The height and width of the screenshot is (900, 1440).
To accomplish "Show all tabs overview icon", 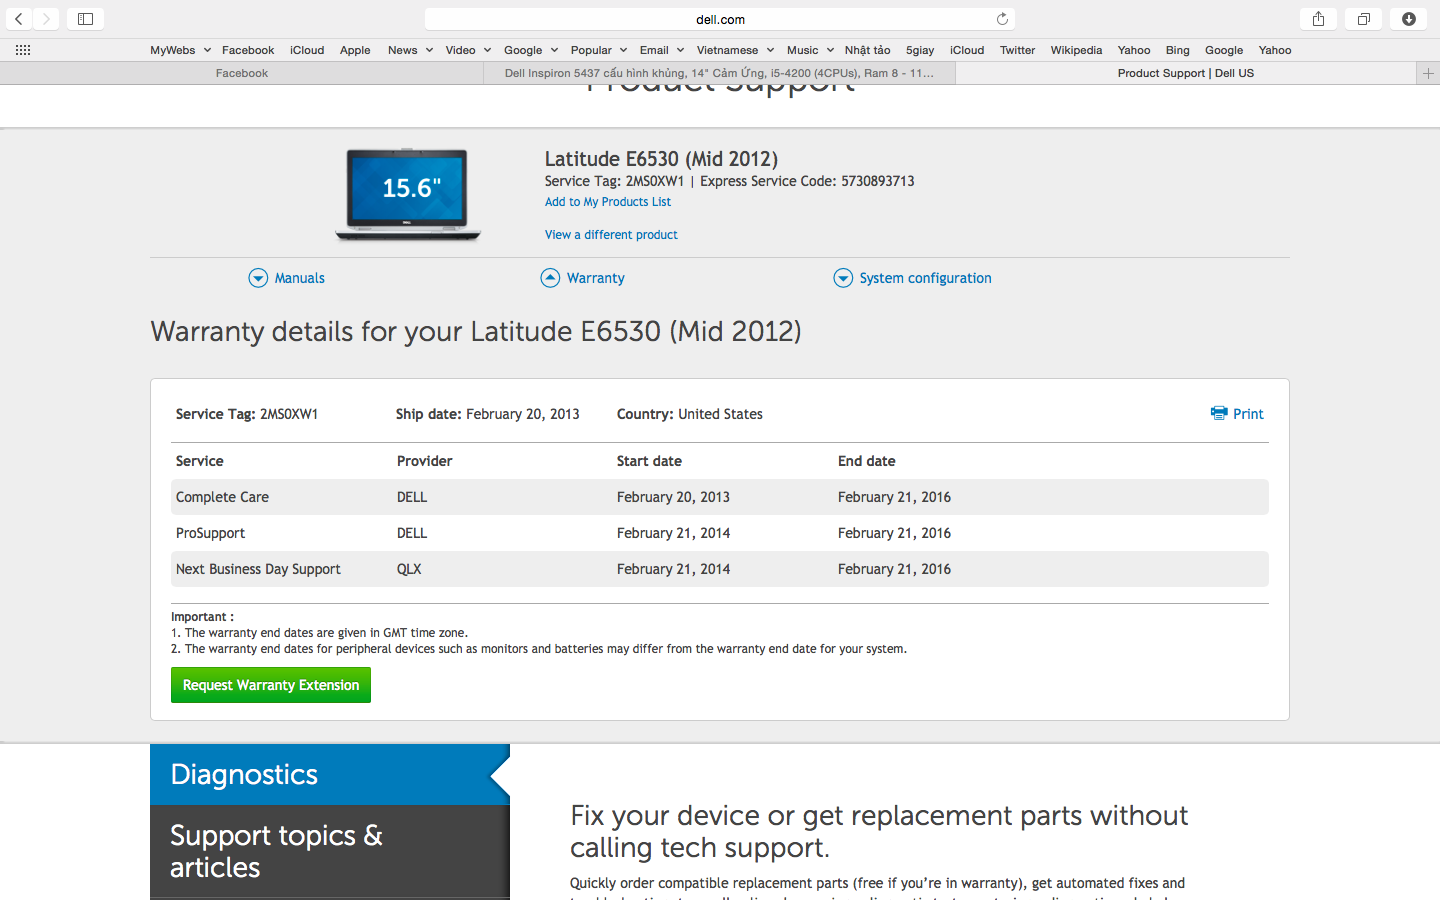I will pyautogui.click(x=1363, y=19).
